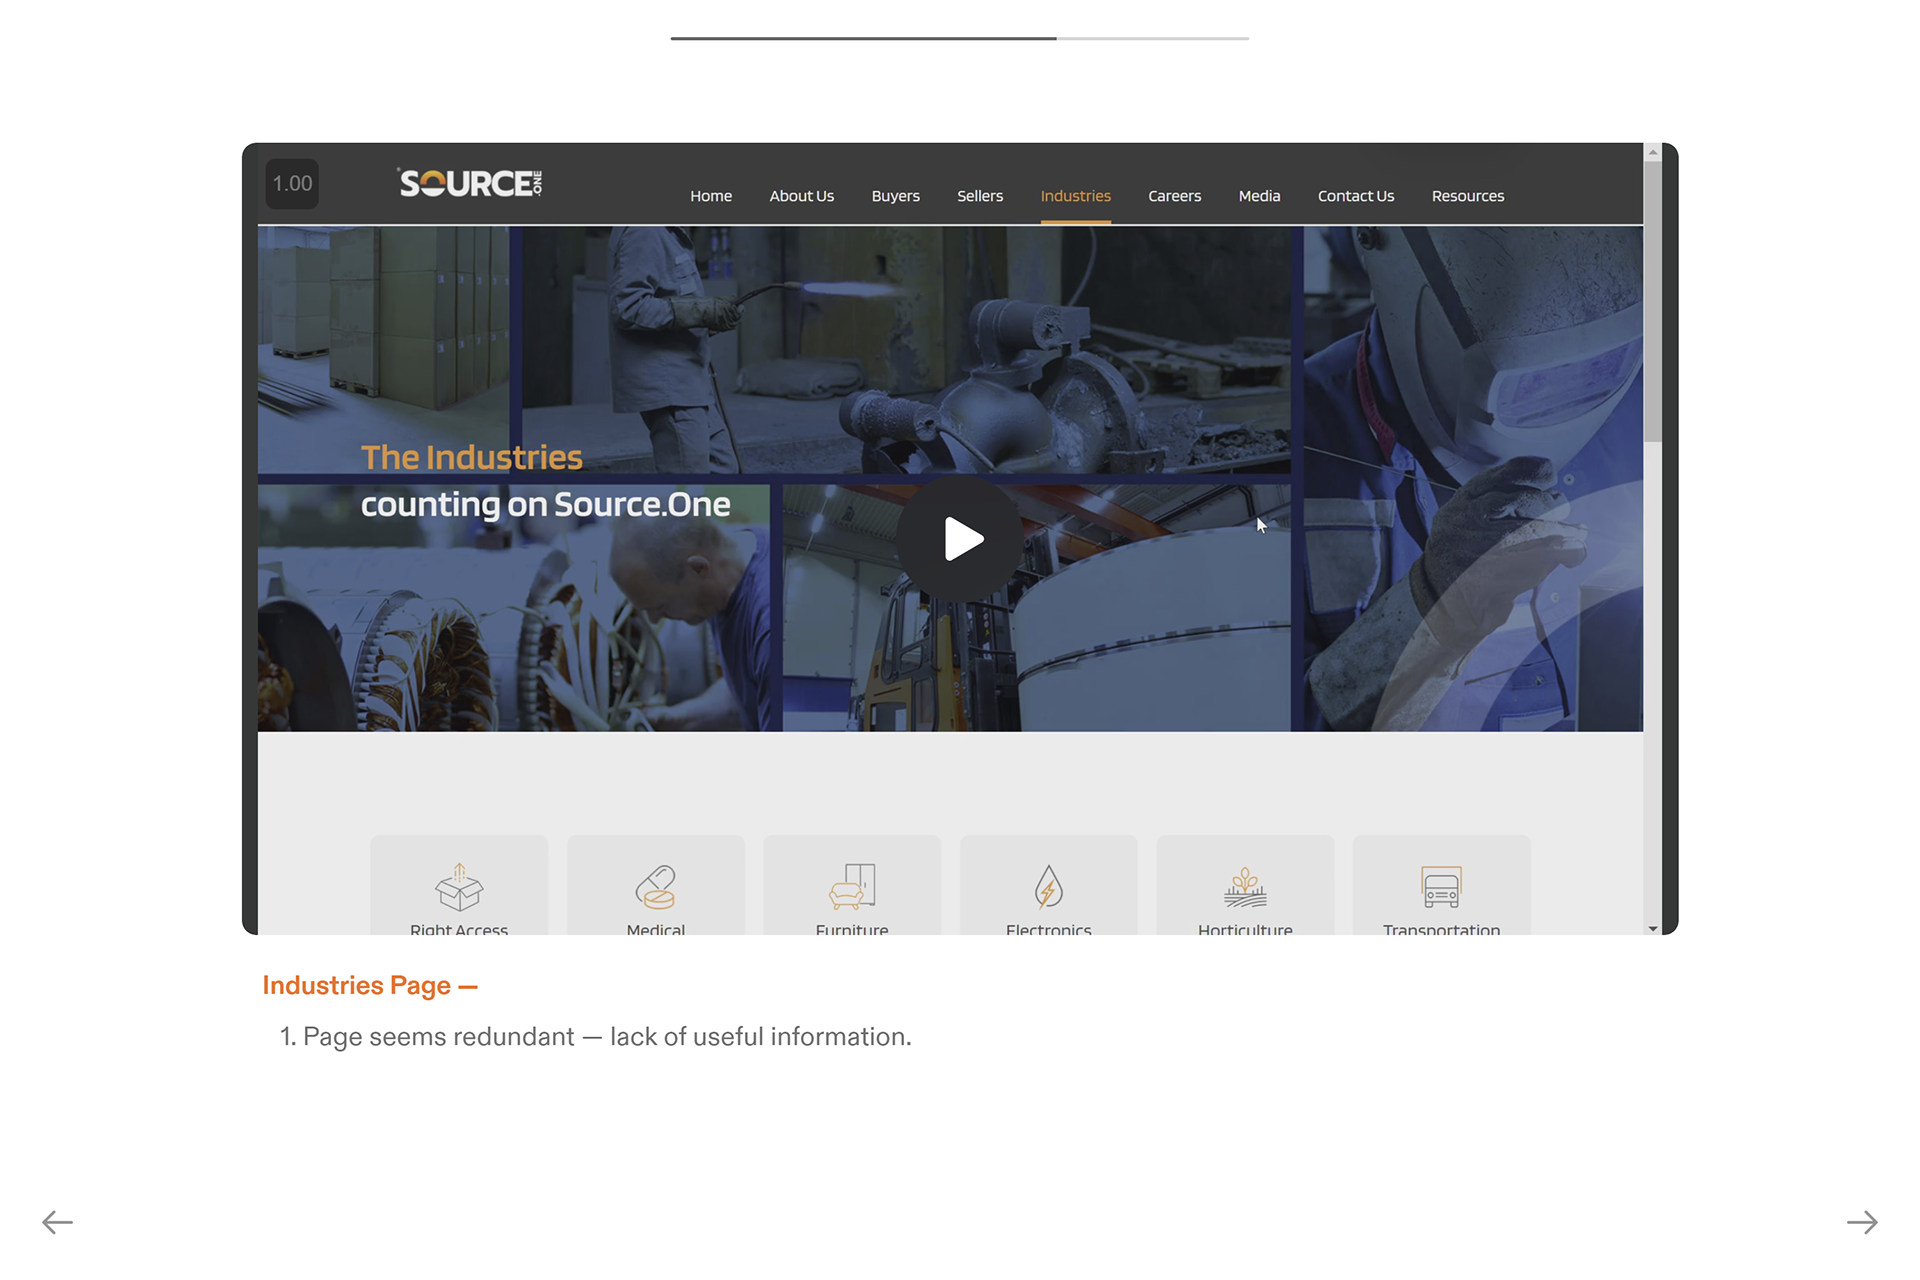The image size is (1920, 1280).
Task: Select the Industries navigation tab
Action: pos(1075,196)
